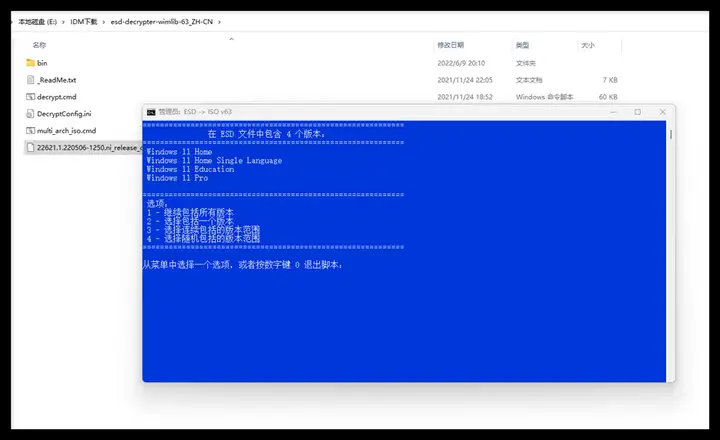Select the decrypt.cmd file name
This screenshot has height=440, width=720.
pyautogui.click(x=56, y=97)
